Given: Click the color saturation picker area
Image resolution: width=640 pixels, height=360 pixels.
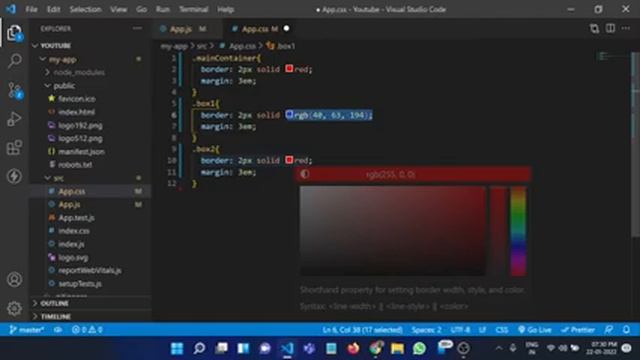Looking at the screenshot, I should click(x=393, y=231).
